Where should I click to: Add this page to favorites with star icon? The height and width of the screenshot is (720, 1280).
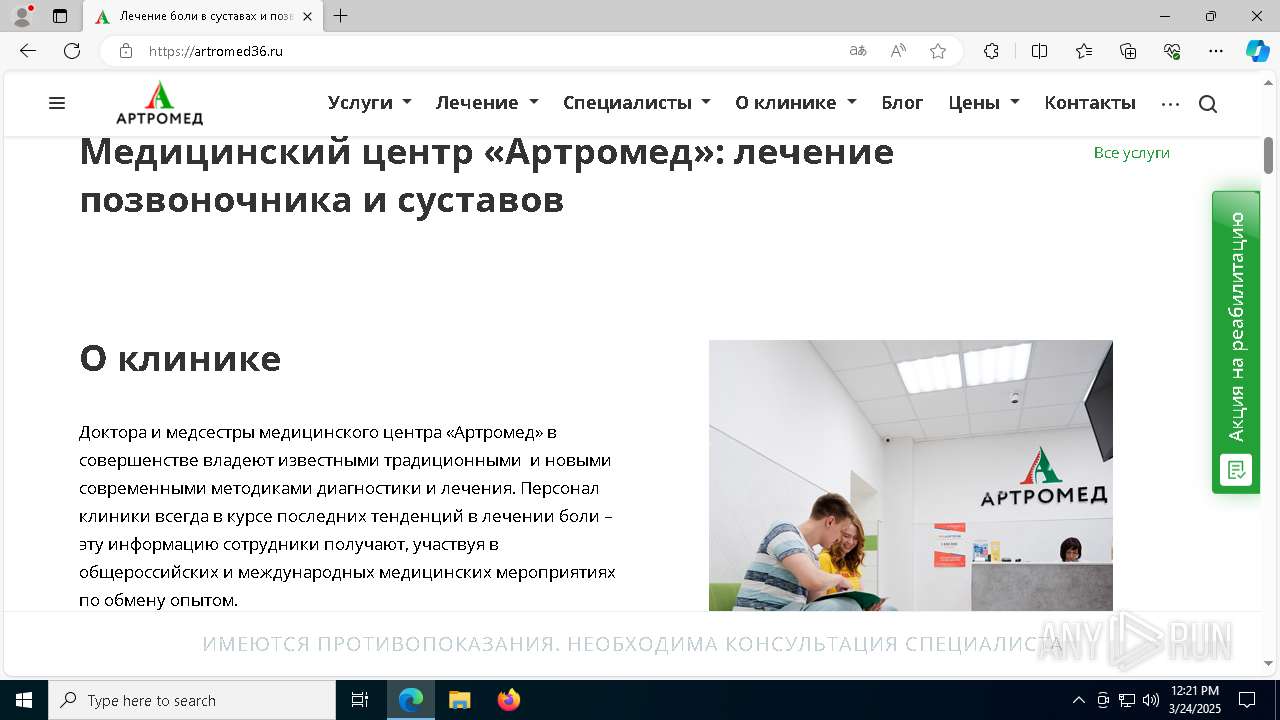pyautogui.click(x=938, y=51)
